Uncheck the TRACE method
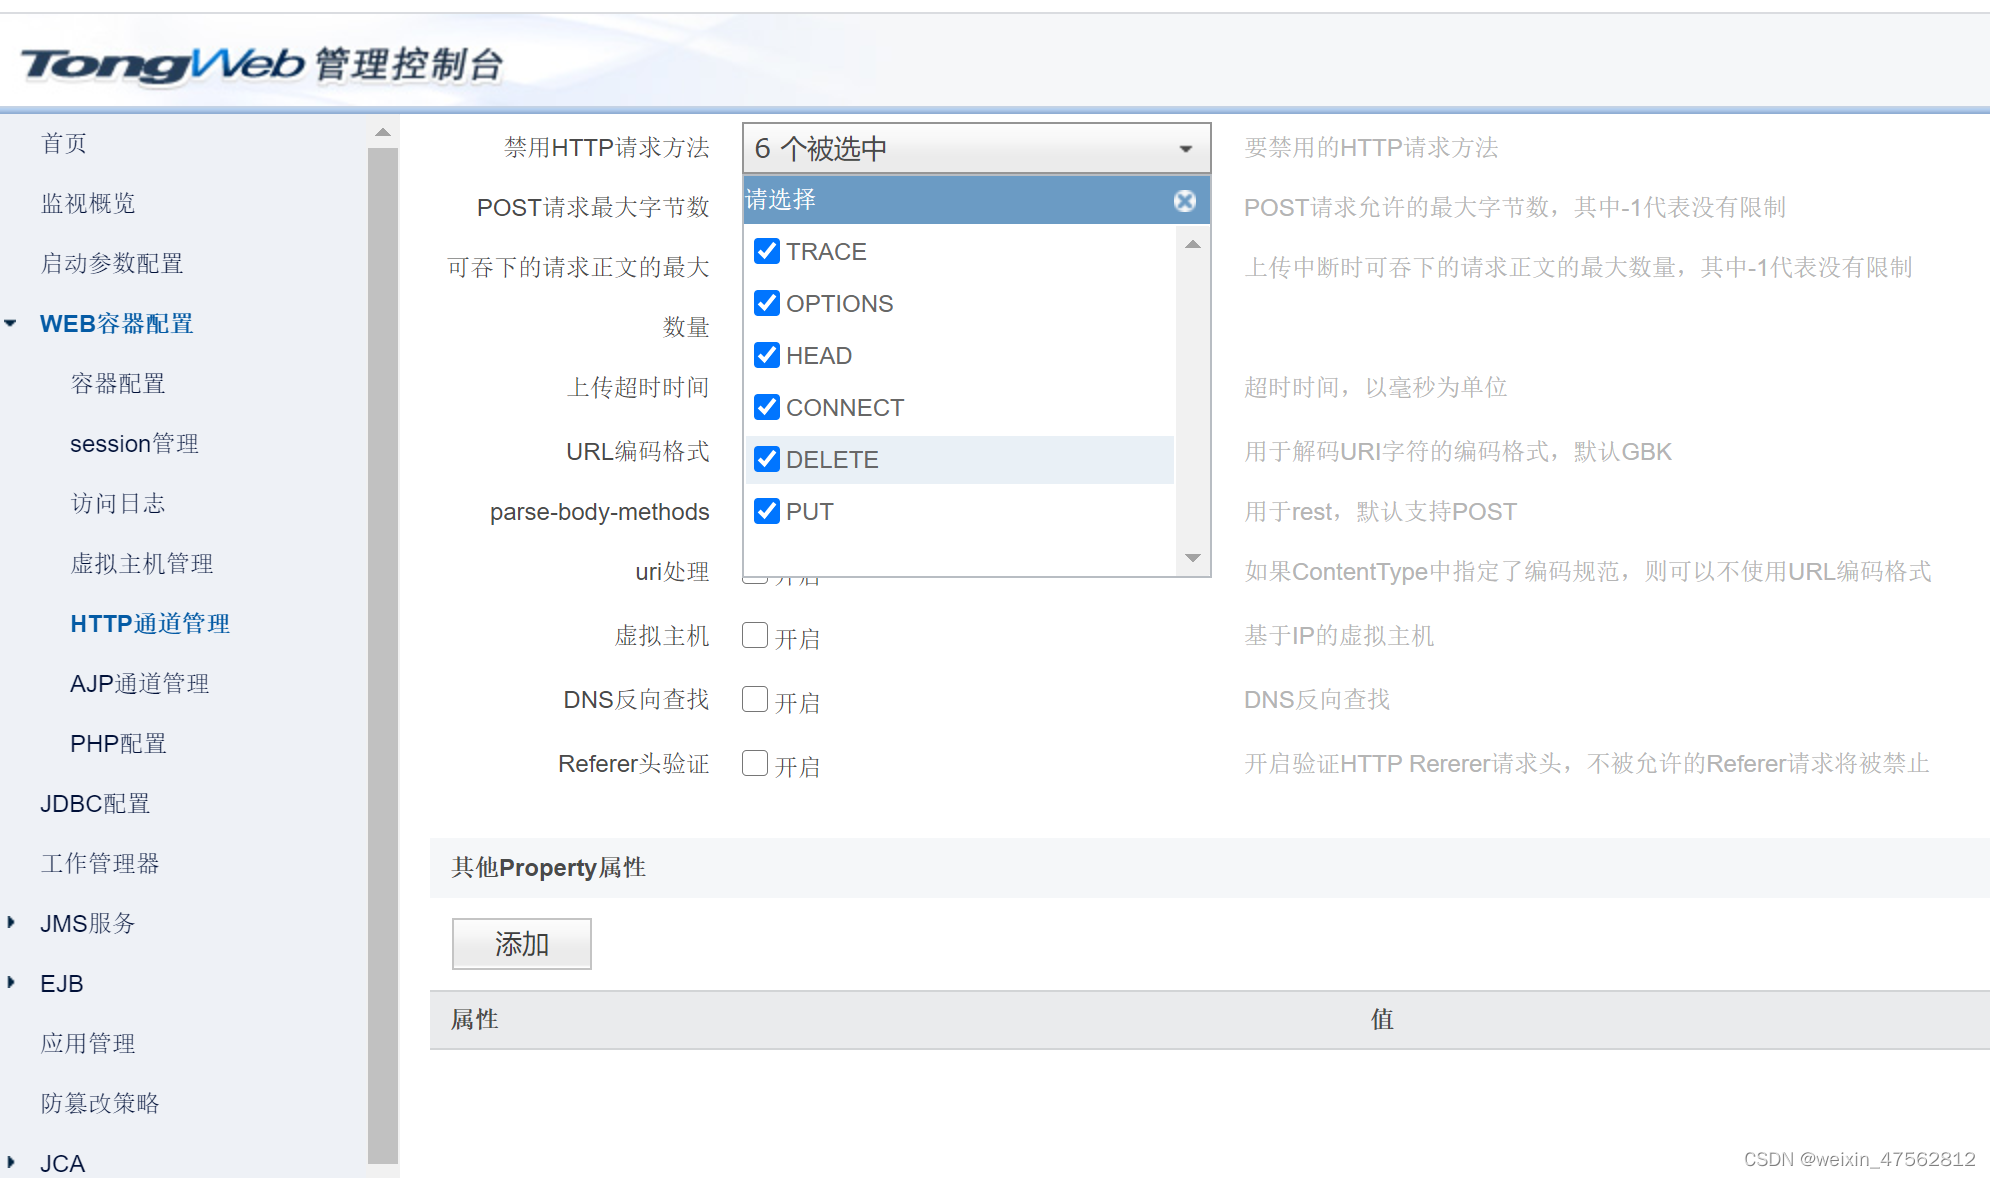The height and width of the screenshot is (1178, 1990). 767,251
